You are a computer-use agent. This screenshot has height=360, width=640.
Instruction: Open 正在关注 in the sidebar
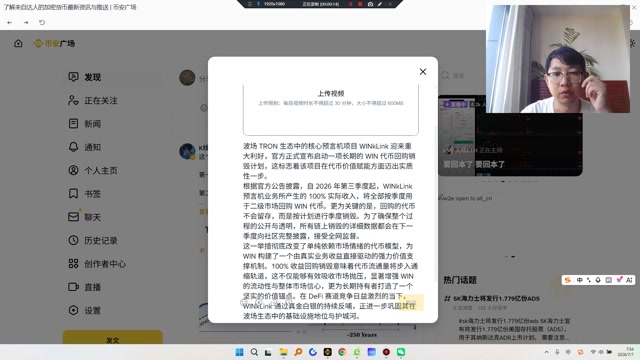click(x=113, y=100)
